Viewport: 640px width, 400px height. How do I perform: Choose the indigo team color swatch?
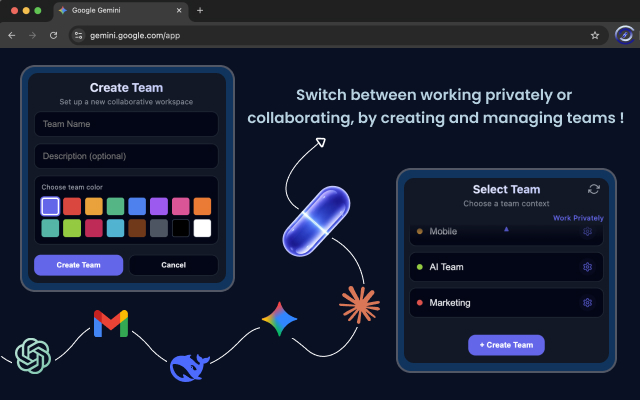pos(50,206)
